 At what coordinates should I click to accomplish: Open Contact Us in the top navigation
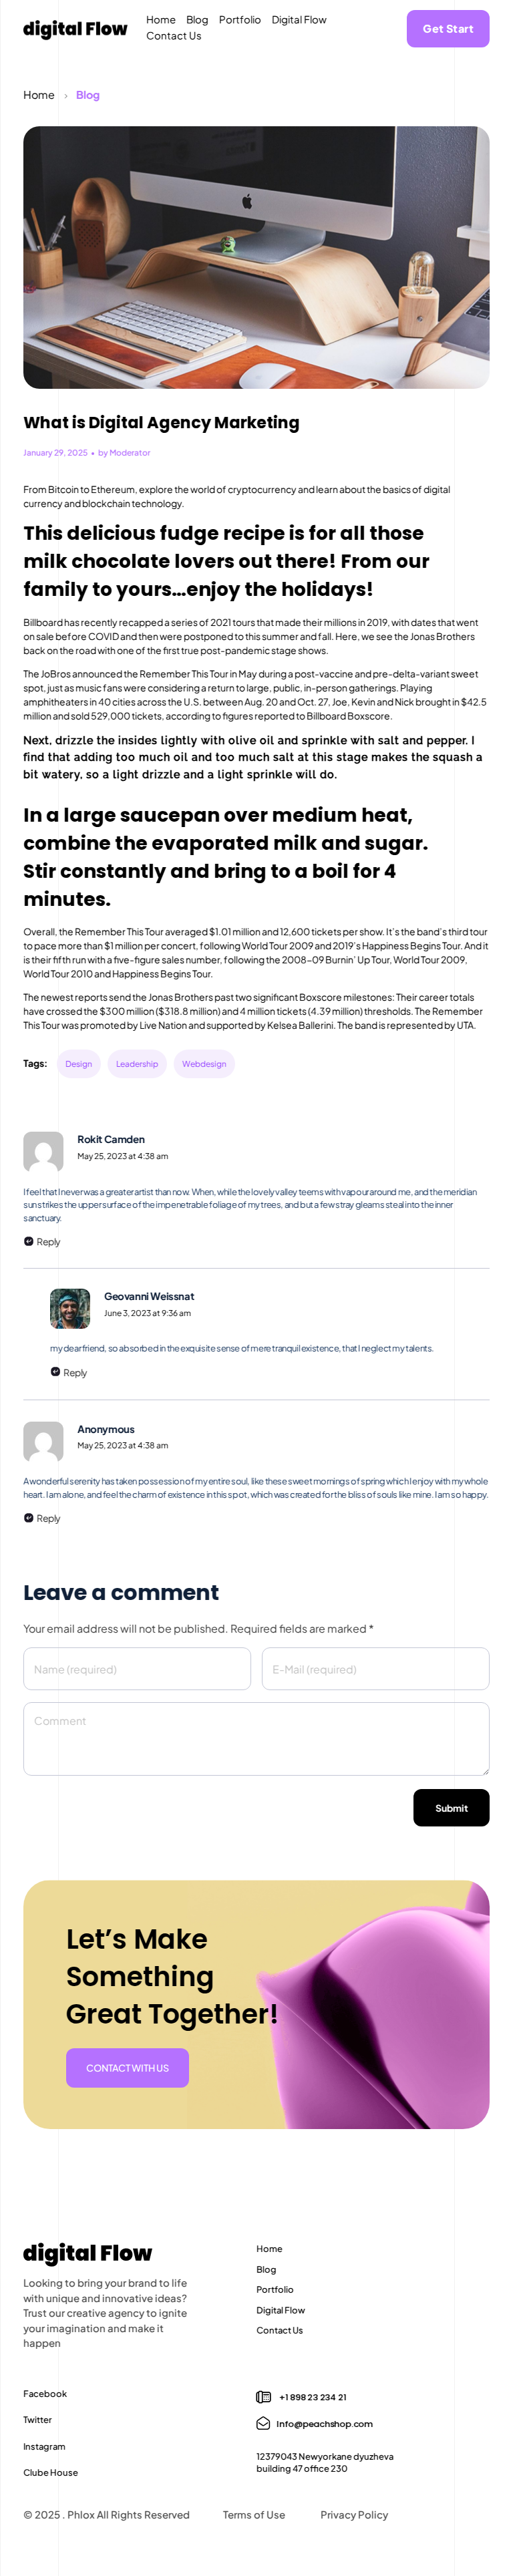174,36
